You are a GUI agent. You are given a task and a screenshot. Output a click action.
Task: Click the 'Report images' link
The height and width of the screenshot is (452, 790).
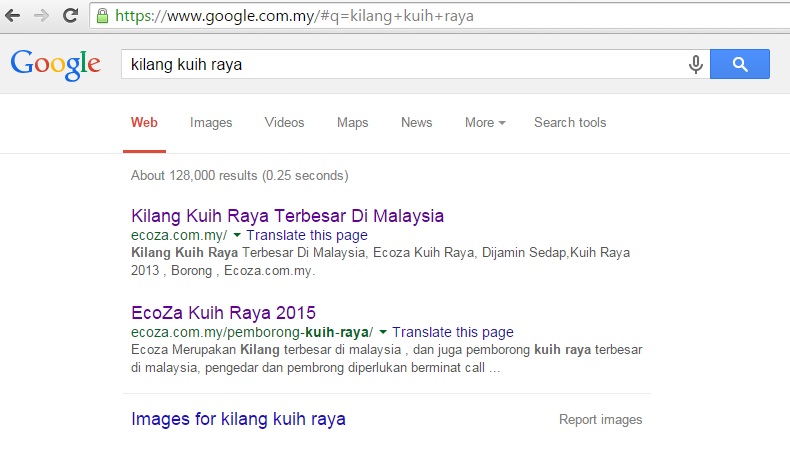click(x=601, y=420)
